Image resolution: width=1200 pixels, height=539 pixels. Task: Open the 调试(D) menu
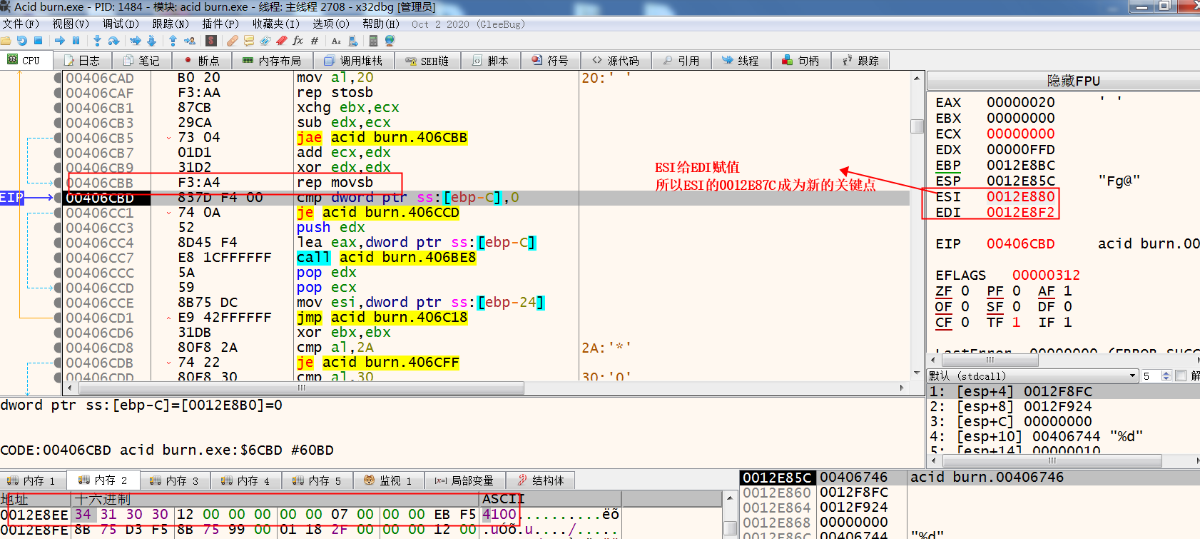click(121, 23)
